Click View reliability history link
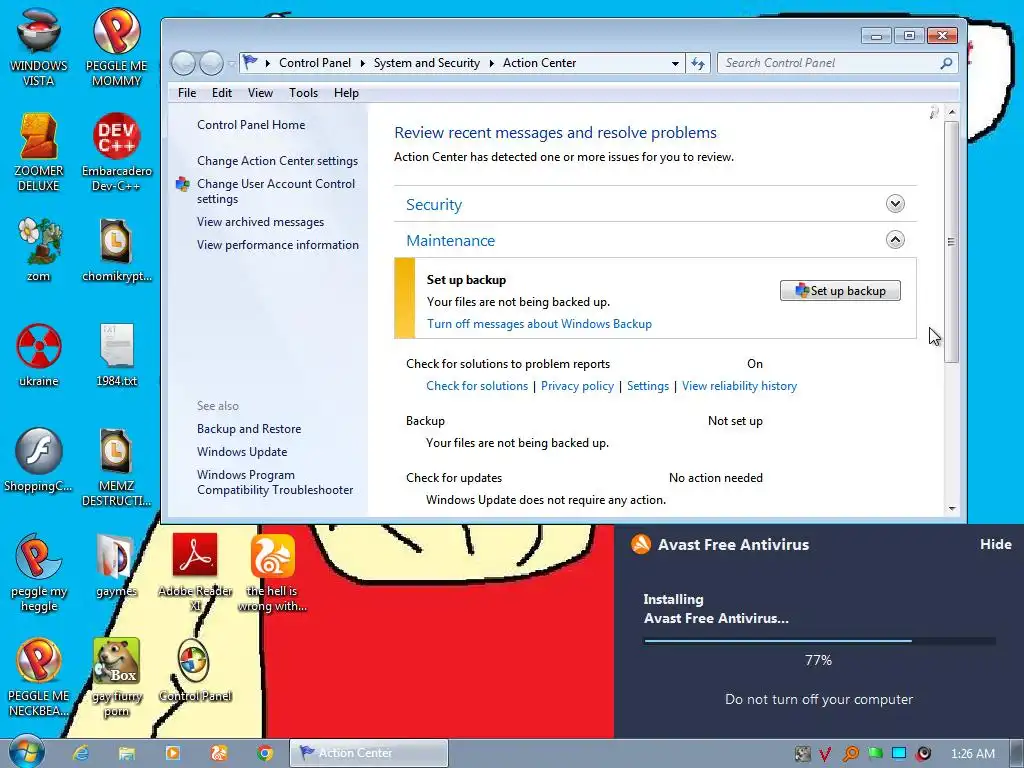Image resolution: width=1024 pixels, height=768 pixels. pyautogui.click(x=739, y=386)
